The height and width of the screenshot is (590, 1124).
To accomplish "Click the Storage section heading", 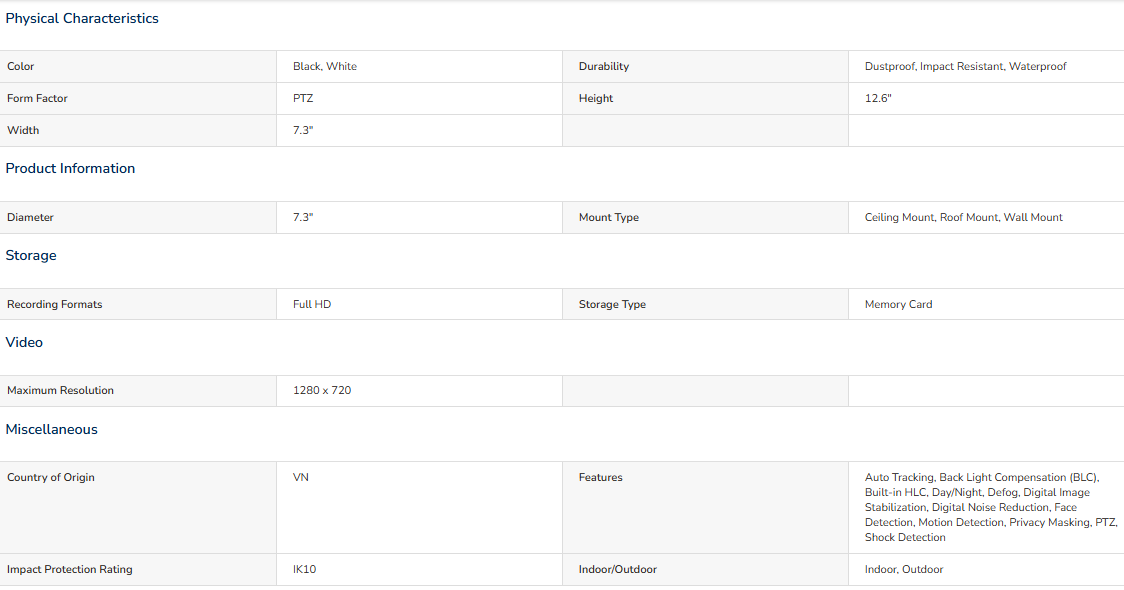I will (31, 256).
